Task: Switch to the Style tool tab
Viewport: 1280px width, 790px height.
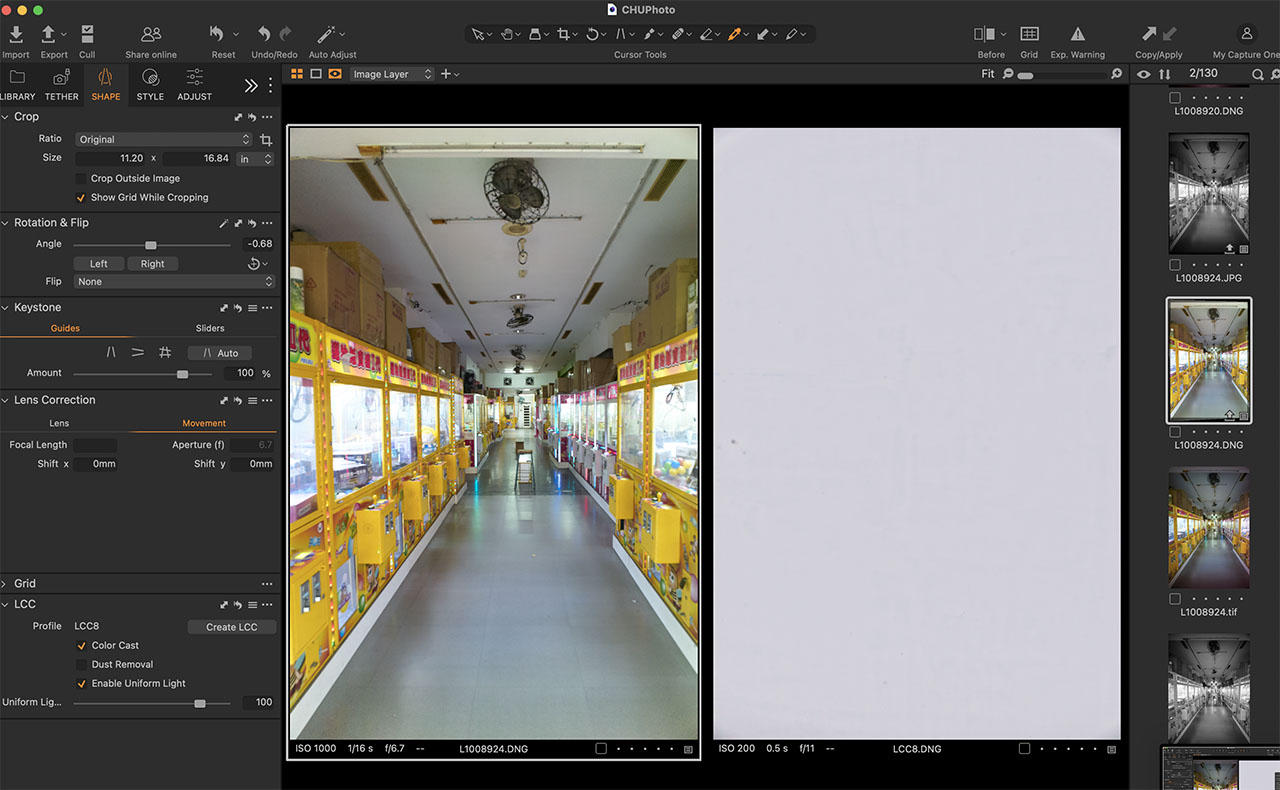Action: 150,83
